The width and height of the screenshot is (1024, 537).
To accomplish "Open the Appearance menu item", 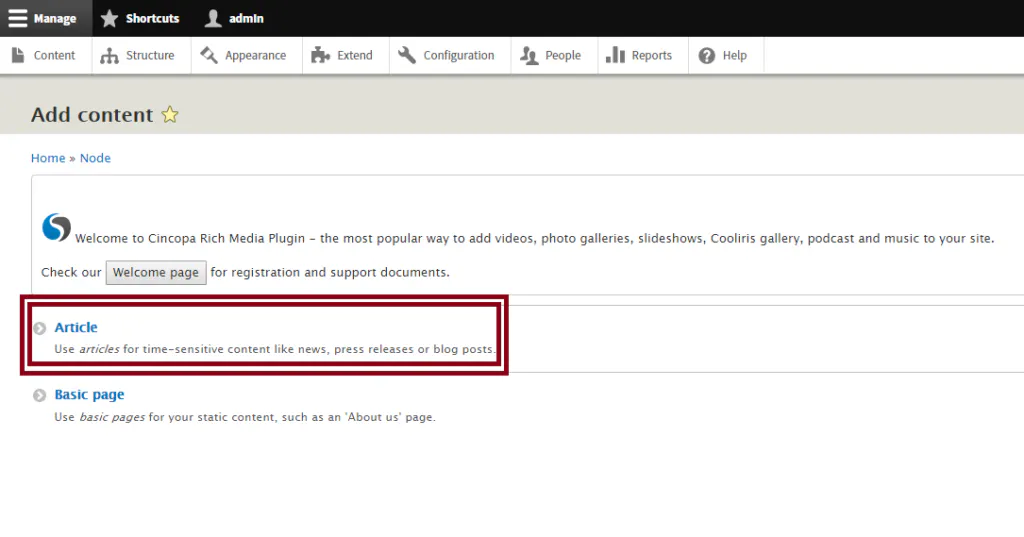I will tap(246, 56).
